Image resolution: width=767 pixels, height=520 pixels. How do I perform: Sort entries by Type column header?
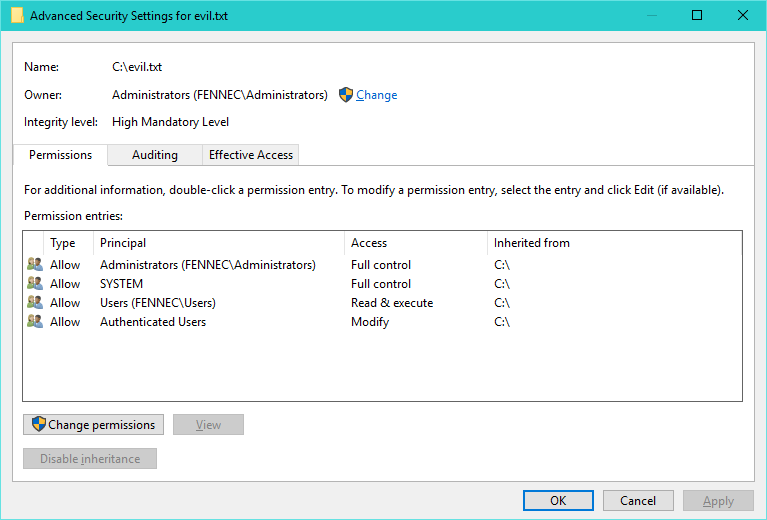[63, 243]
